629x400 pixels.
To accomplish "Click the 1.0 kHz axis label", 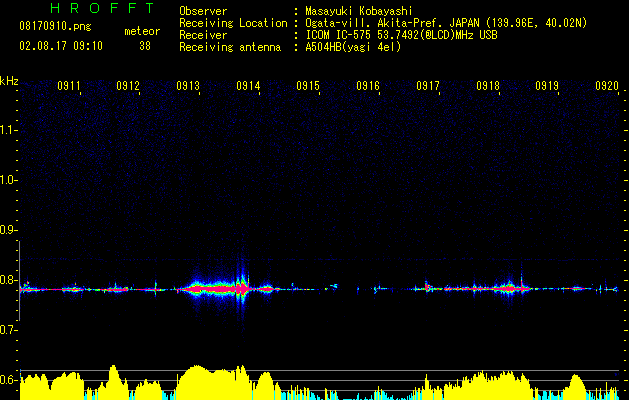I will [8, 180].
